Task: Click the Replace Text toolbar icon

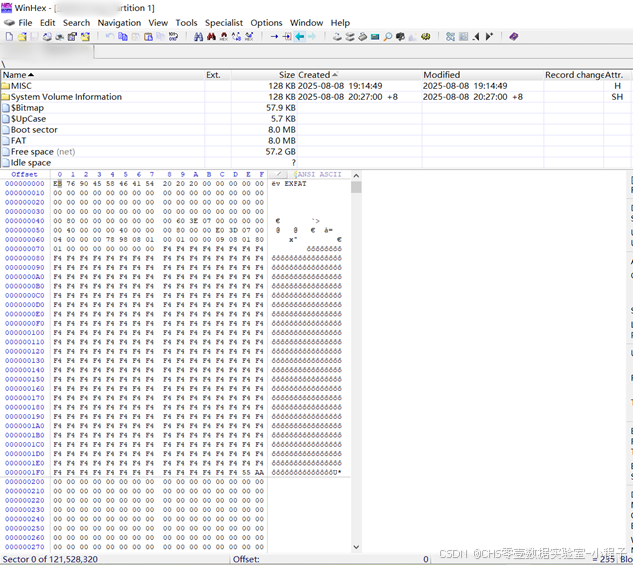Action: 237,37
